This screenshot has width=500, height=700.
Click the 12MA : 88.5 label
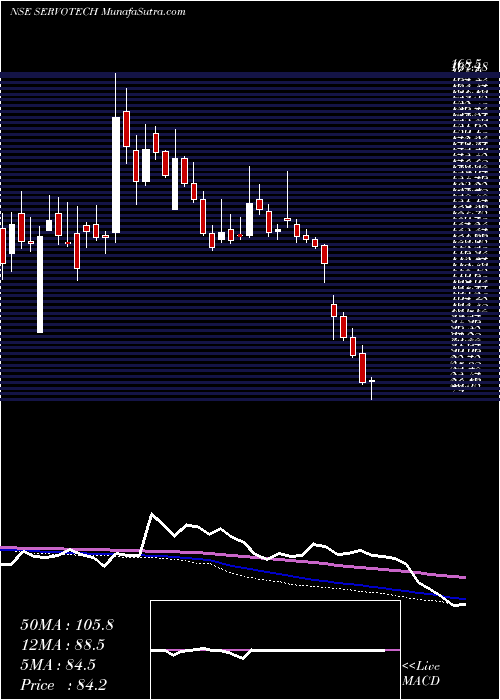[62, 645]
